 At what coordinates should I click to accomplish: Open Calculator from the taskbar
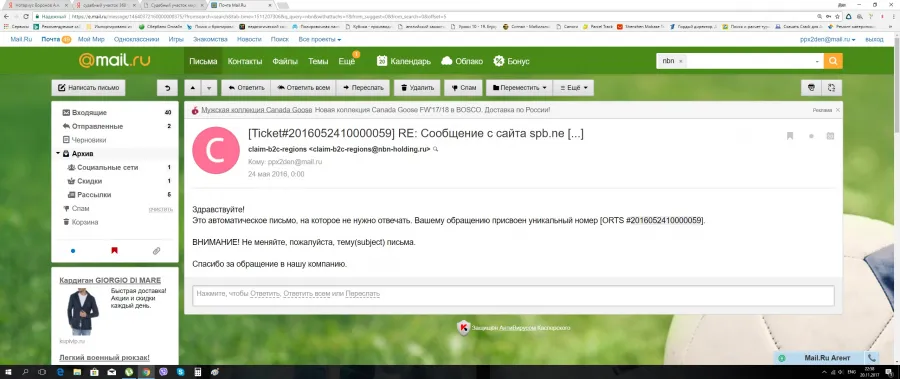tap(198, 372)
